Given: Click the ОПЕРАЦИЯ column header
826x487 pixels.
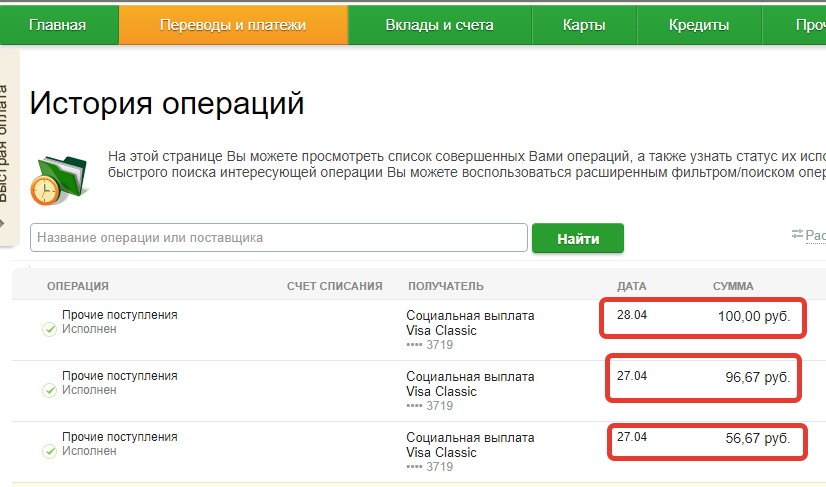Looking at the screenshot, I should coord(78,286).
